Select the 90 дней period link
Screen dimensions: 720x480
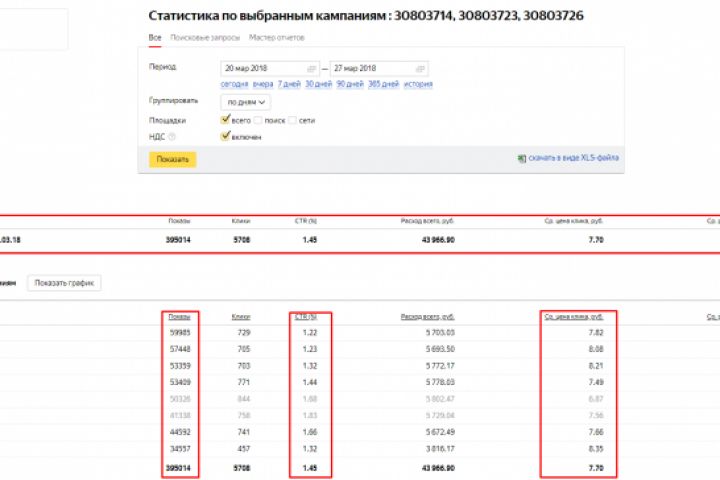click(349, 84)
